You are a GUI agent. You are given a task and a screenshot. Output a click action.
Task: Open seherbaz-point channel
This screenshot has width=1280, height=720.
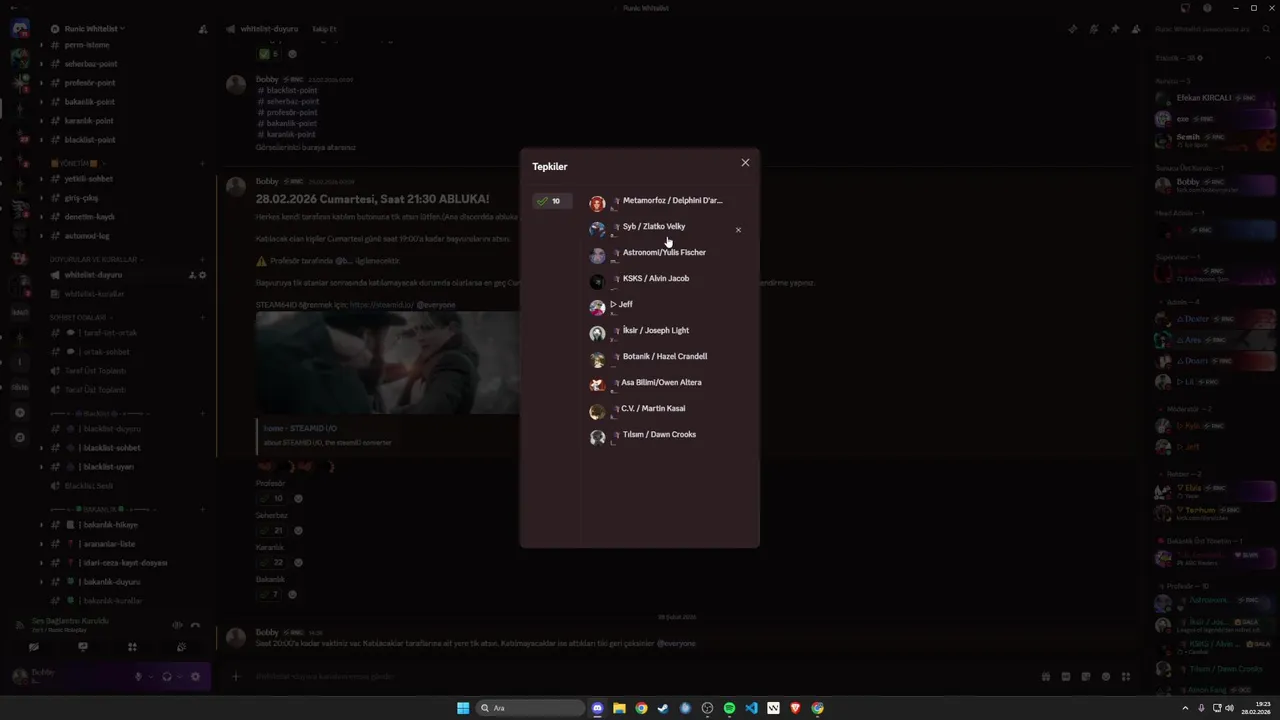[x=91, y=64]
